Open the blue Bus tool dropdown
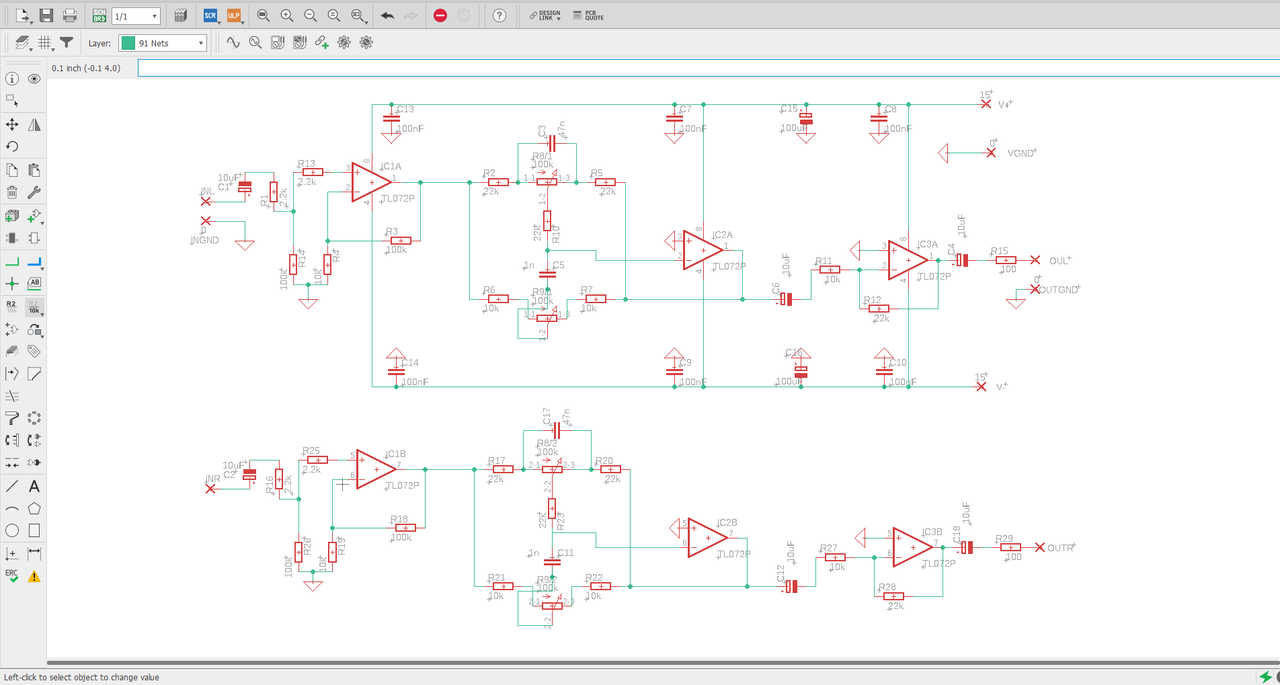 (34, 261)
